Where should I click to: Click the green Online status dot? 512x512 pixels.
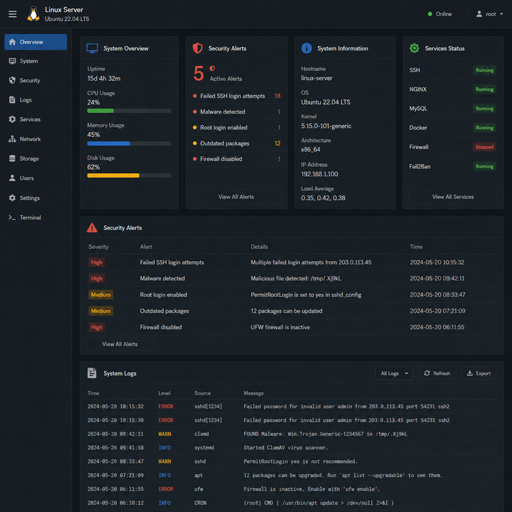[430, 14]
